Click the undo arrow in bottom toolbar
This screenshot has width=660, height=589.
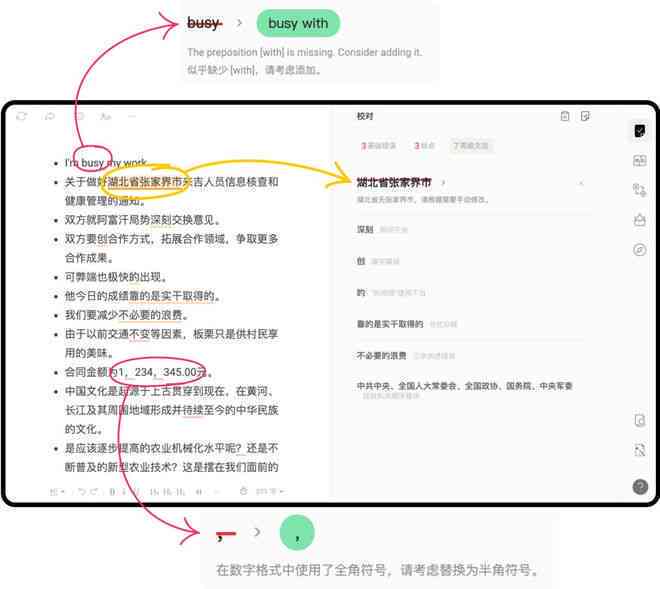click(x=82, y=491)
